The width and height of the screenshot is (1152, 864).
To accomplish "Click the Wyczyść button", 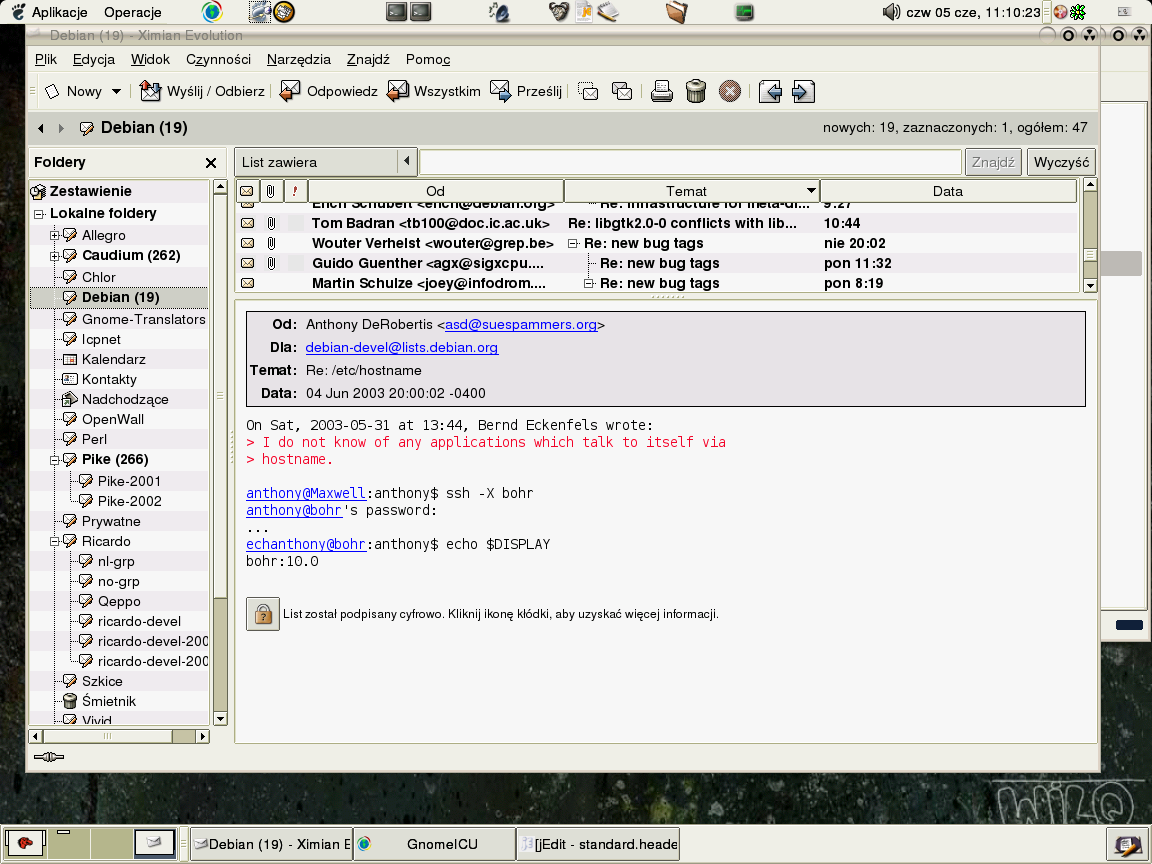I will [1061, 162].
